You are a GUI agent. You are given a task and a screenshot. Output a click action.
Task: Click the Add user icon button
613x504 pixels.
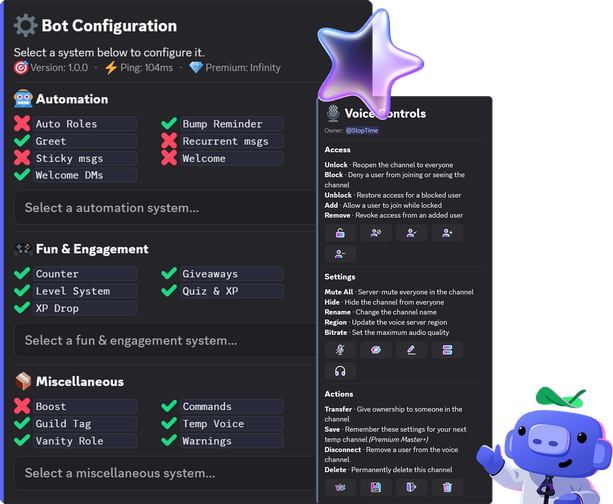(x=447, y=233)
